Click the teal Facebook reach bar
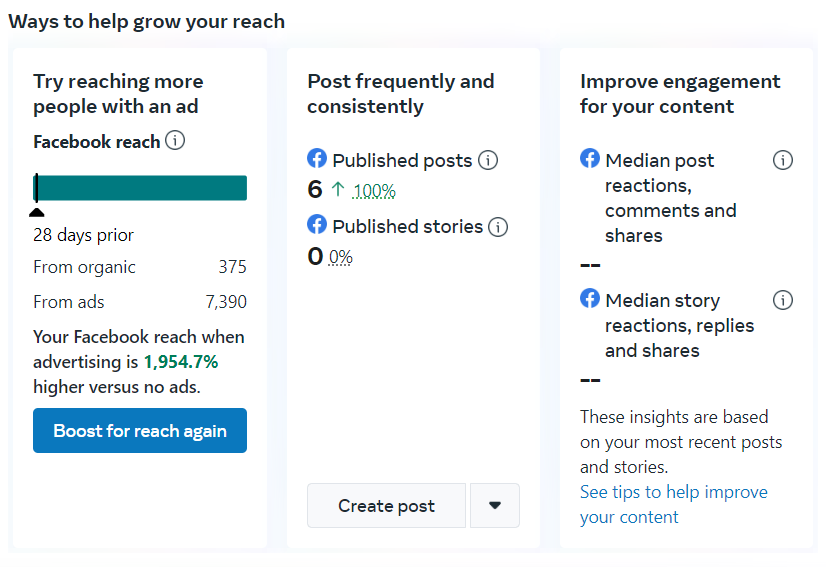 click(x=140, y=188)
